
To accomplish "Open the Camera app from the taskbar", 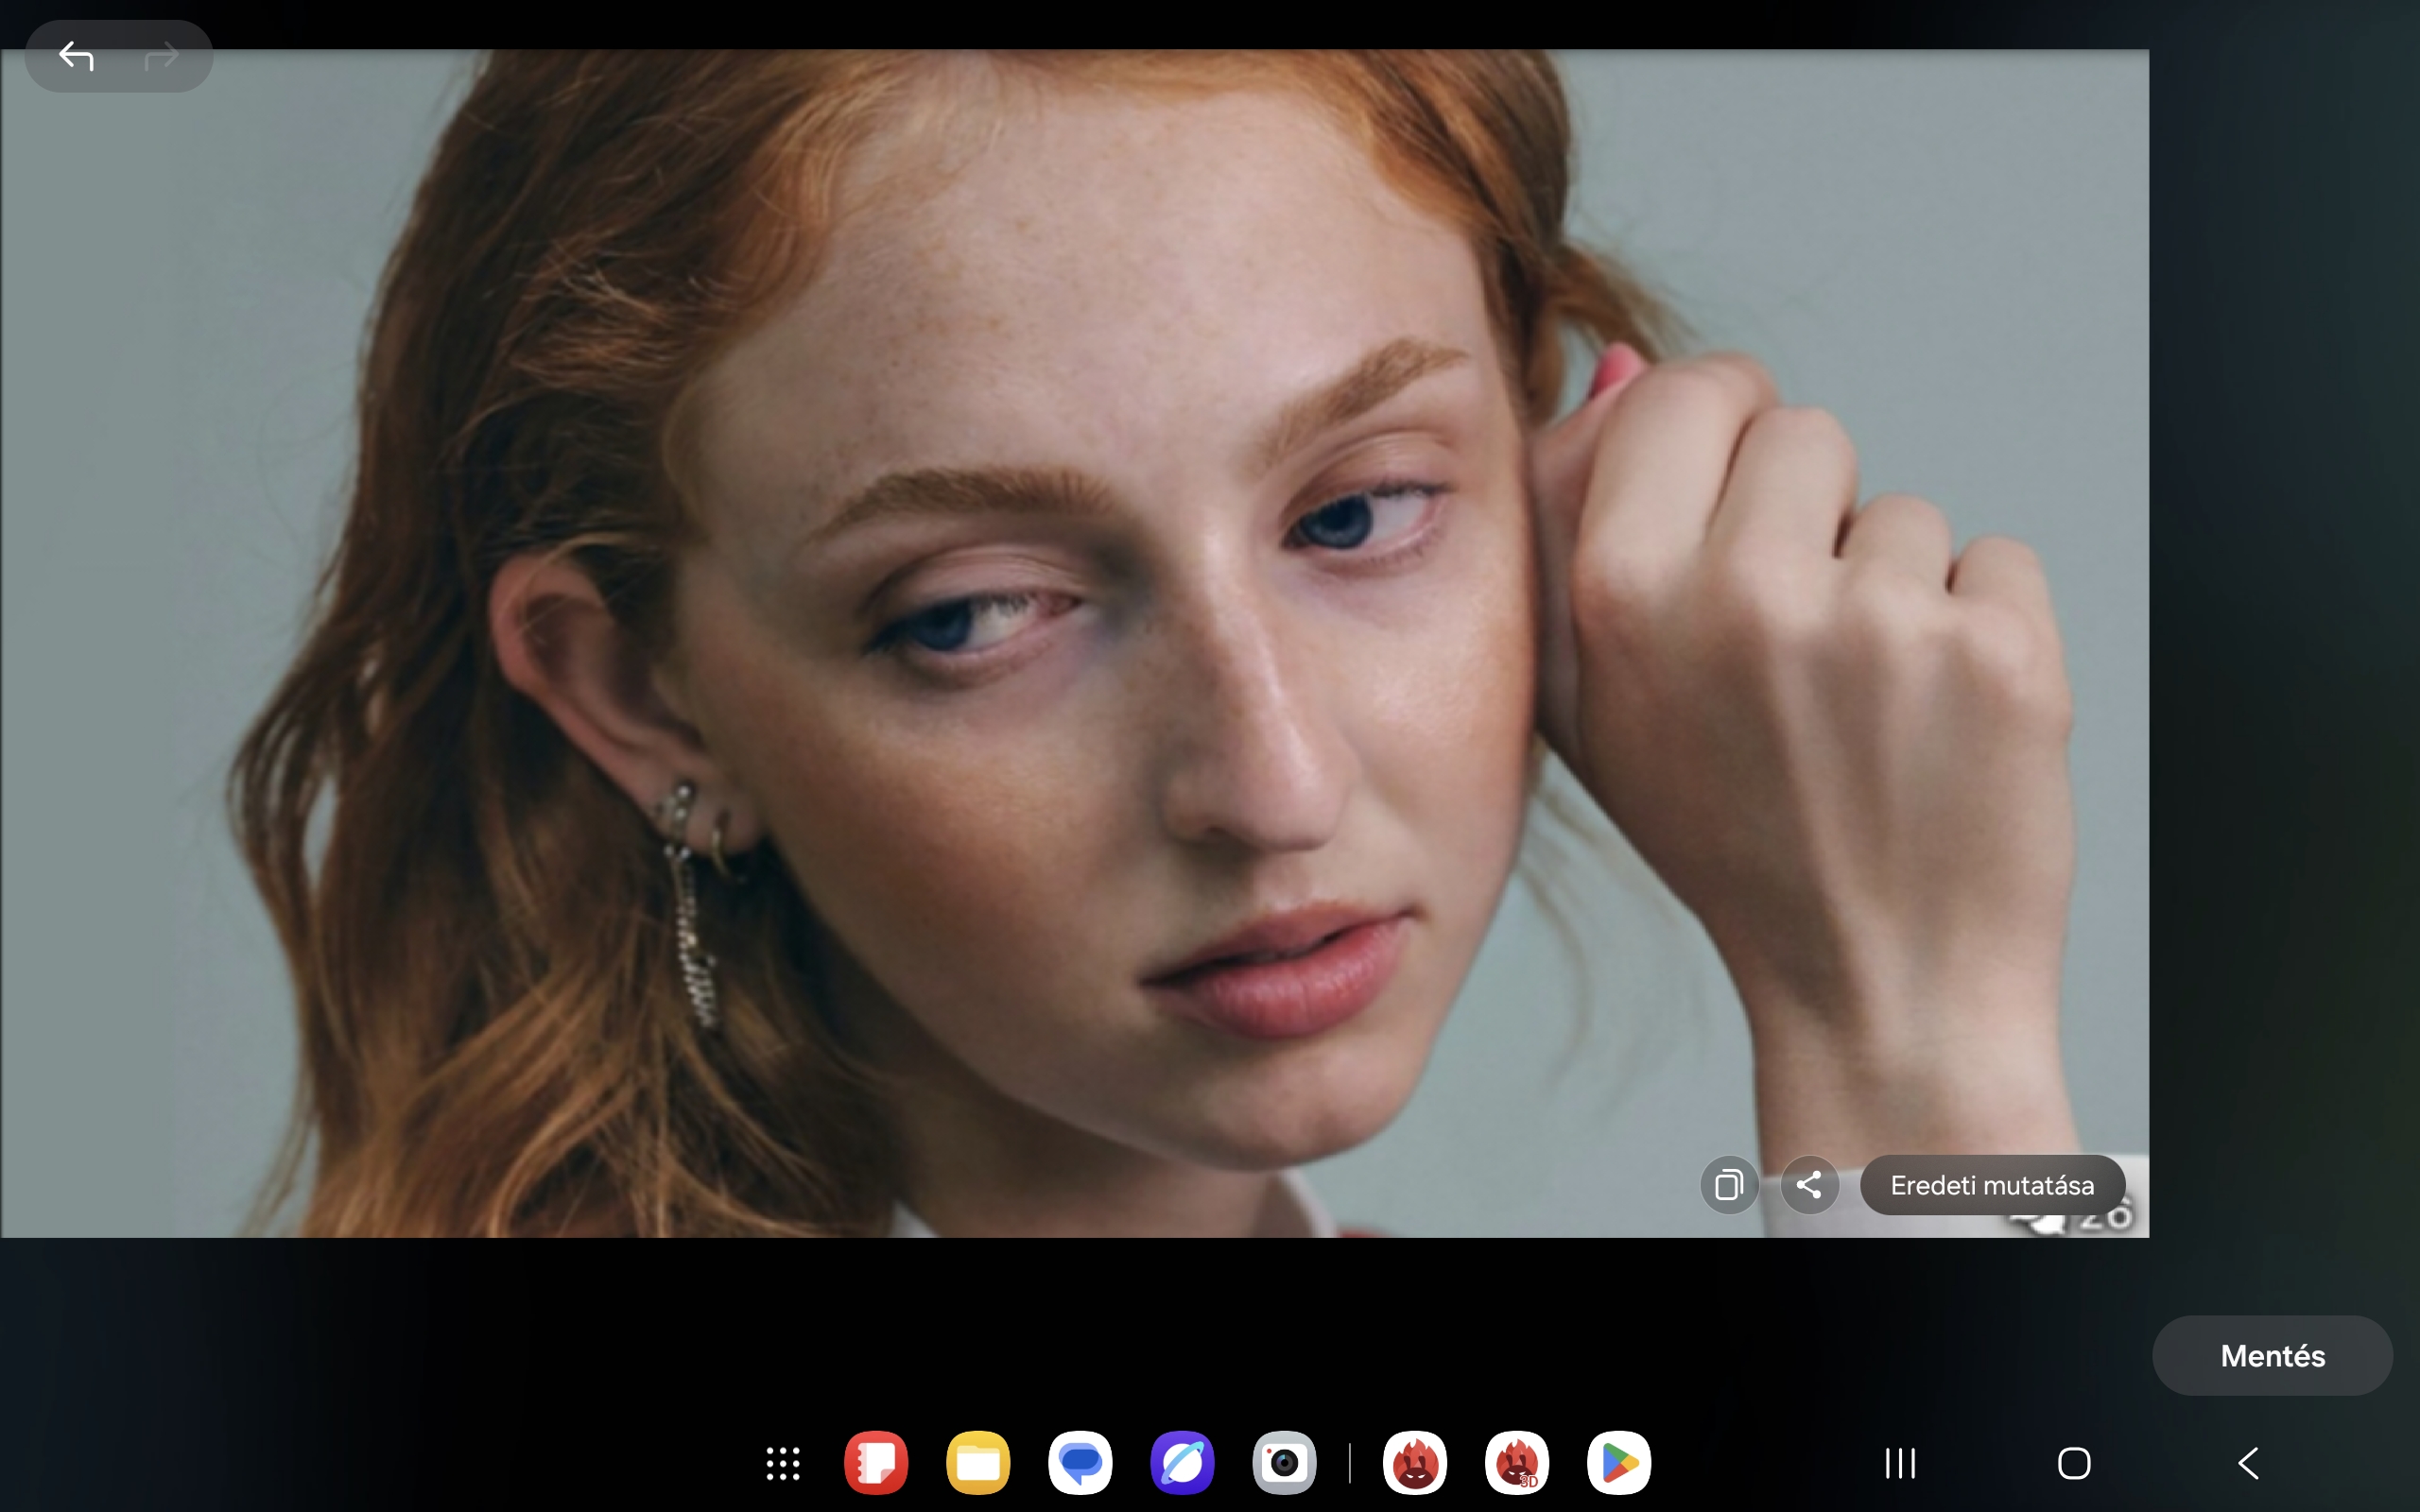I will click(x=1284, y=1463).
